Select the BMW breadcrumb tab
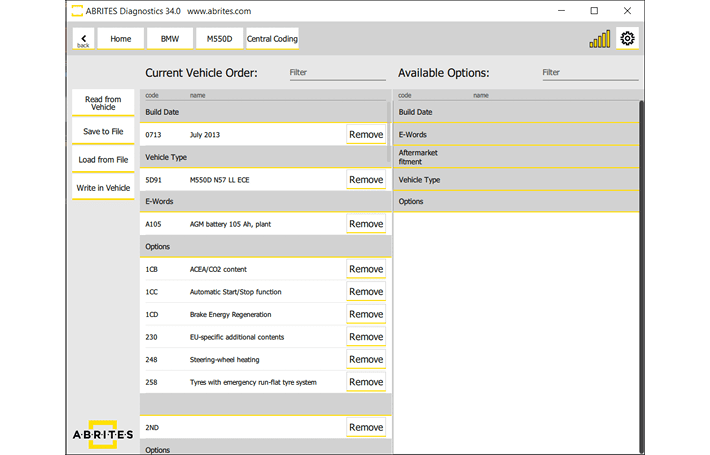This screenshot has height=455, width=710. pos(169,39)
